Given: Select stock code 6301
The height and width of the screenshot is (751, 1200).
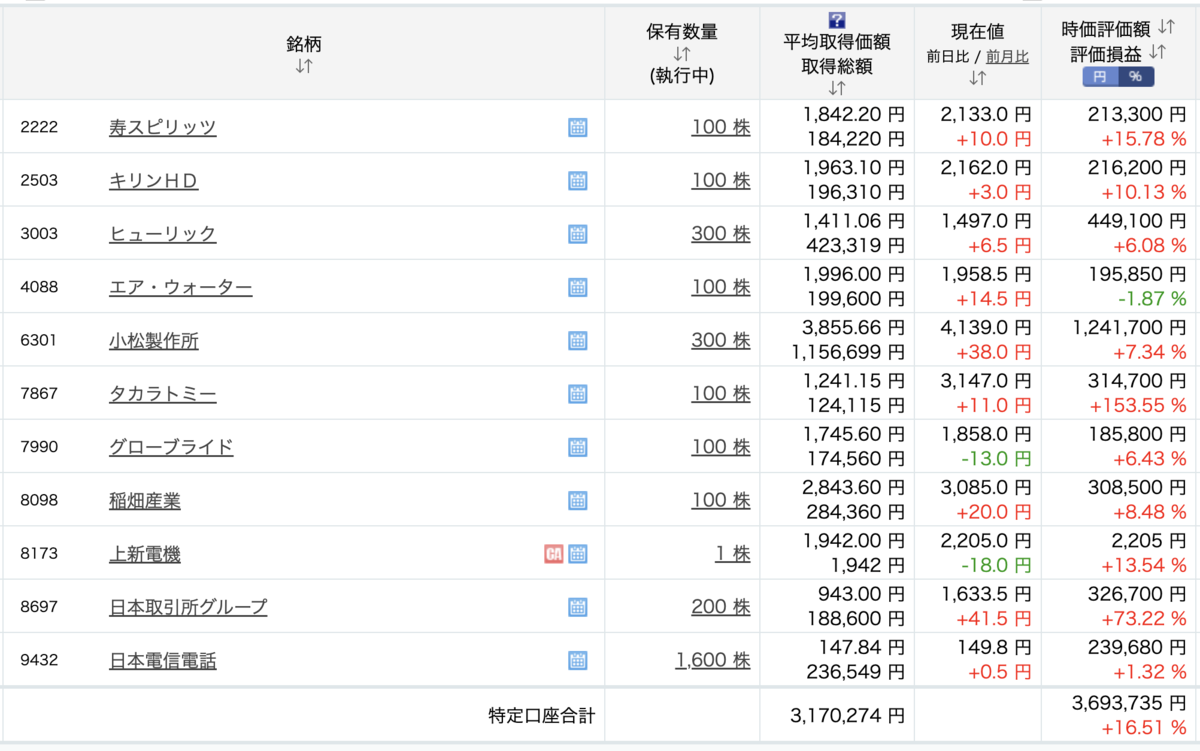Looking at the screenshot, I should 39,340.
